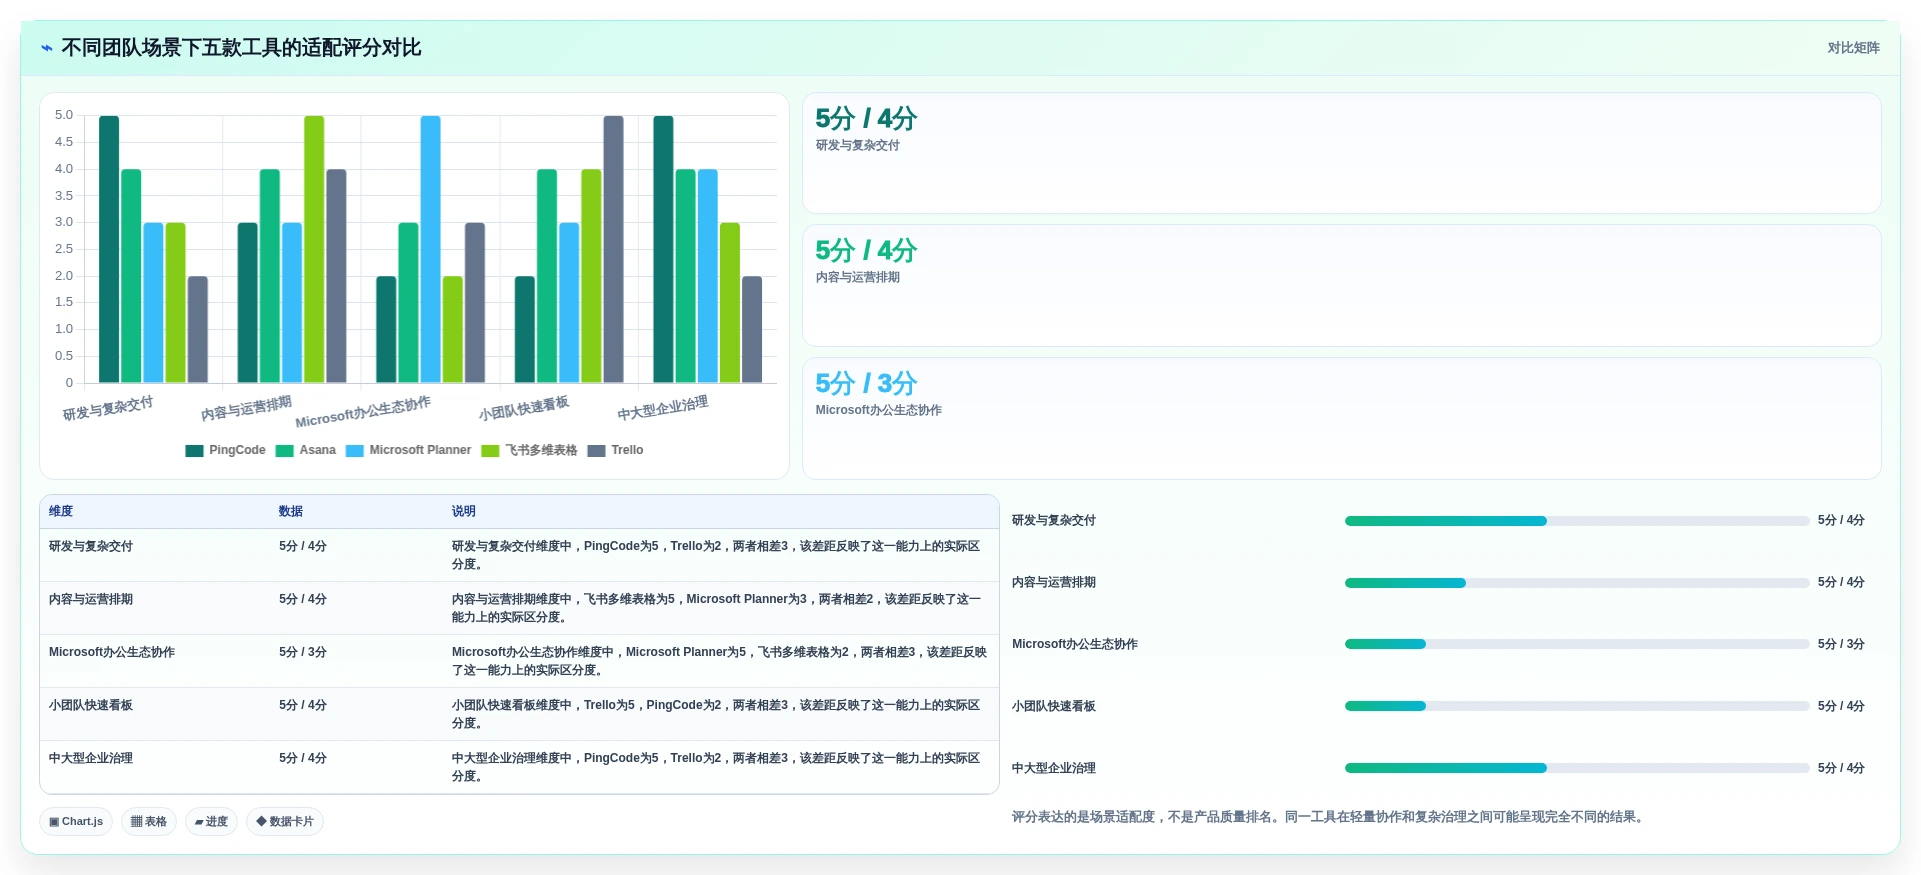This screenshot has width=1921, height=875.
Task: Click the 对比矩阵 label in the header
Action: click(x=1853, y=48)
